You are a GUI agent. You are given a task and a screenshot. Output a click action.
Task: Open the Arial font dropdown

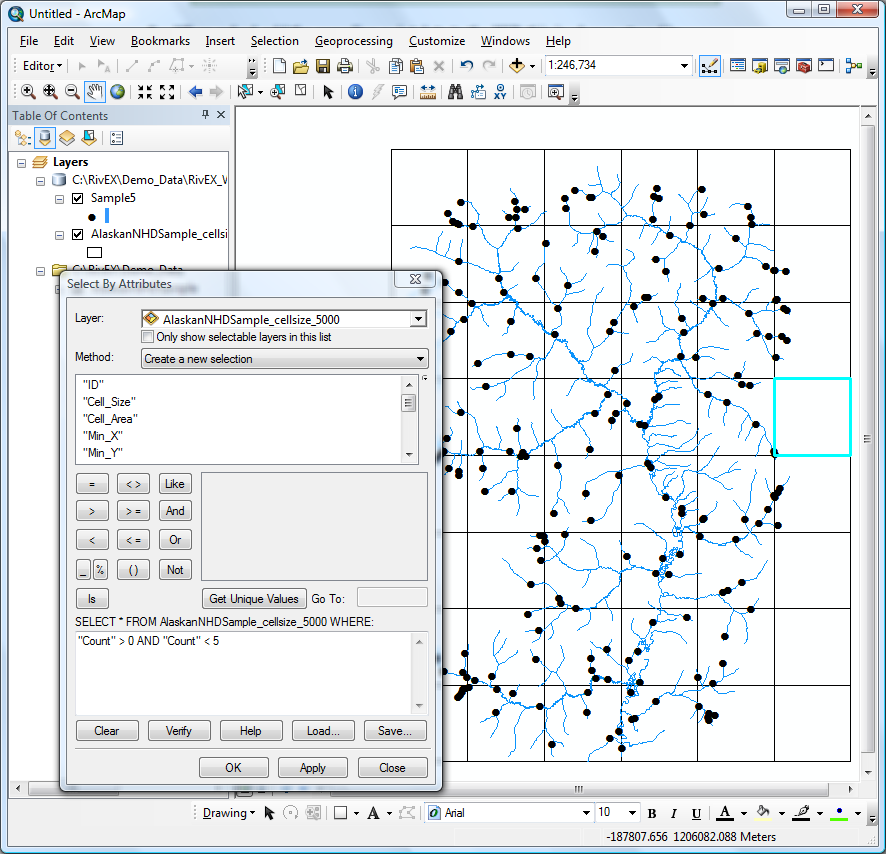(x=587, y=813)
